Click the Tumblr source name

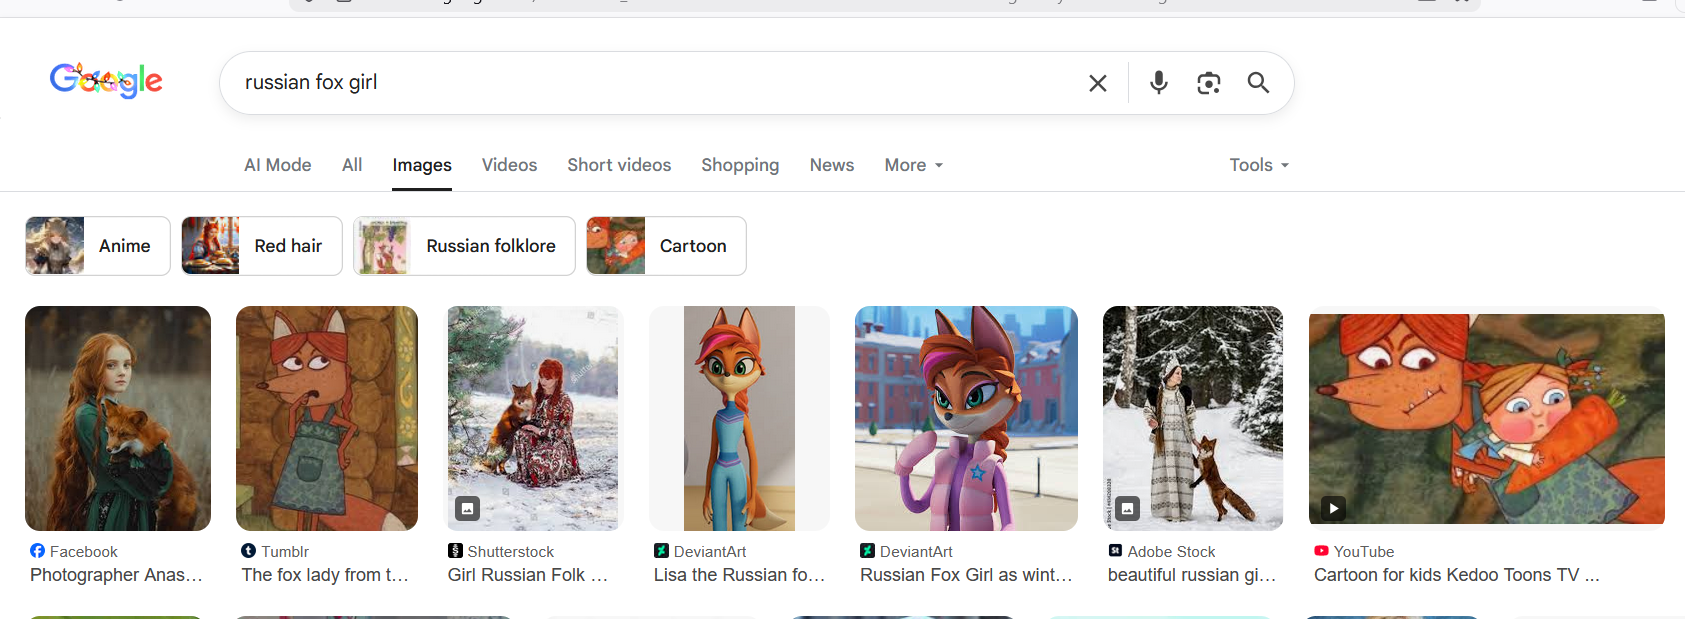(285, 552)
